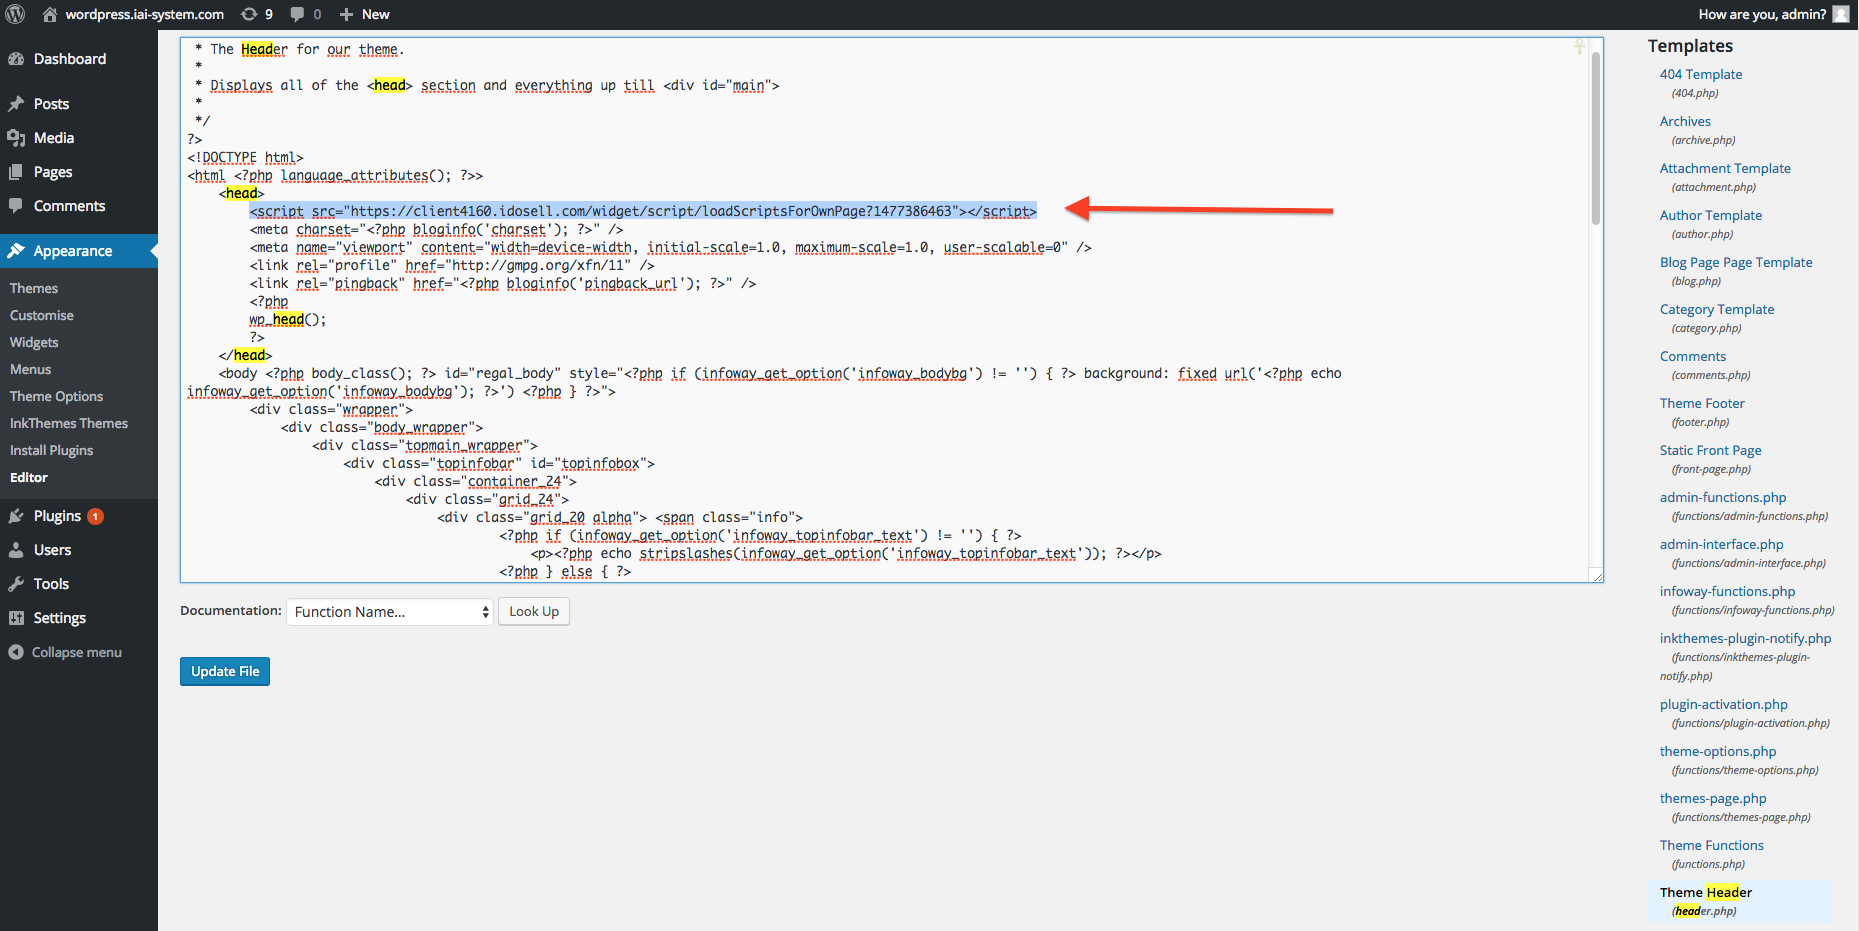Open the inkthemes-plugin-notify.php link
Image resolution: width=1859 pixels, height=931 pixels.
point(1746,638)
